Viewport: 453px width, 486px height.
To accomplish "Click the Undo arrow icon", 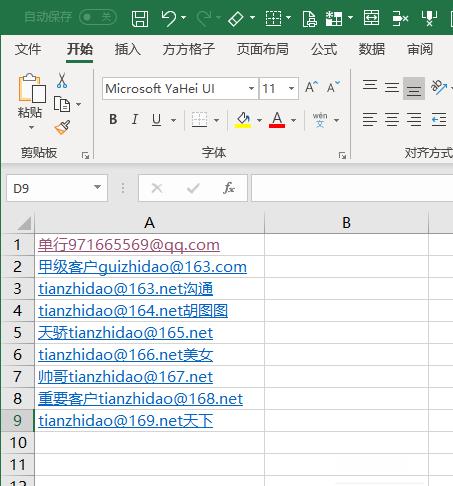I will tap(169, 18).
